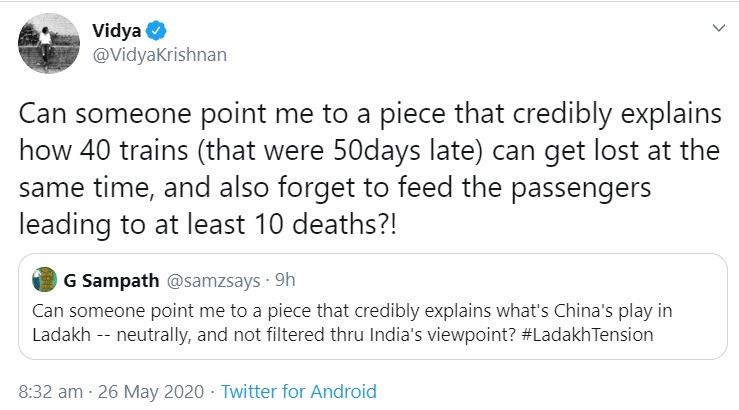Viewport: 739px width, 410px height.
Task: Expand the tweet options chevron menu
Action: 717,31
